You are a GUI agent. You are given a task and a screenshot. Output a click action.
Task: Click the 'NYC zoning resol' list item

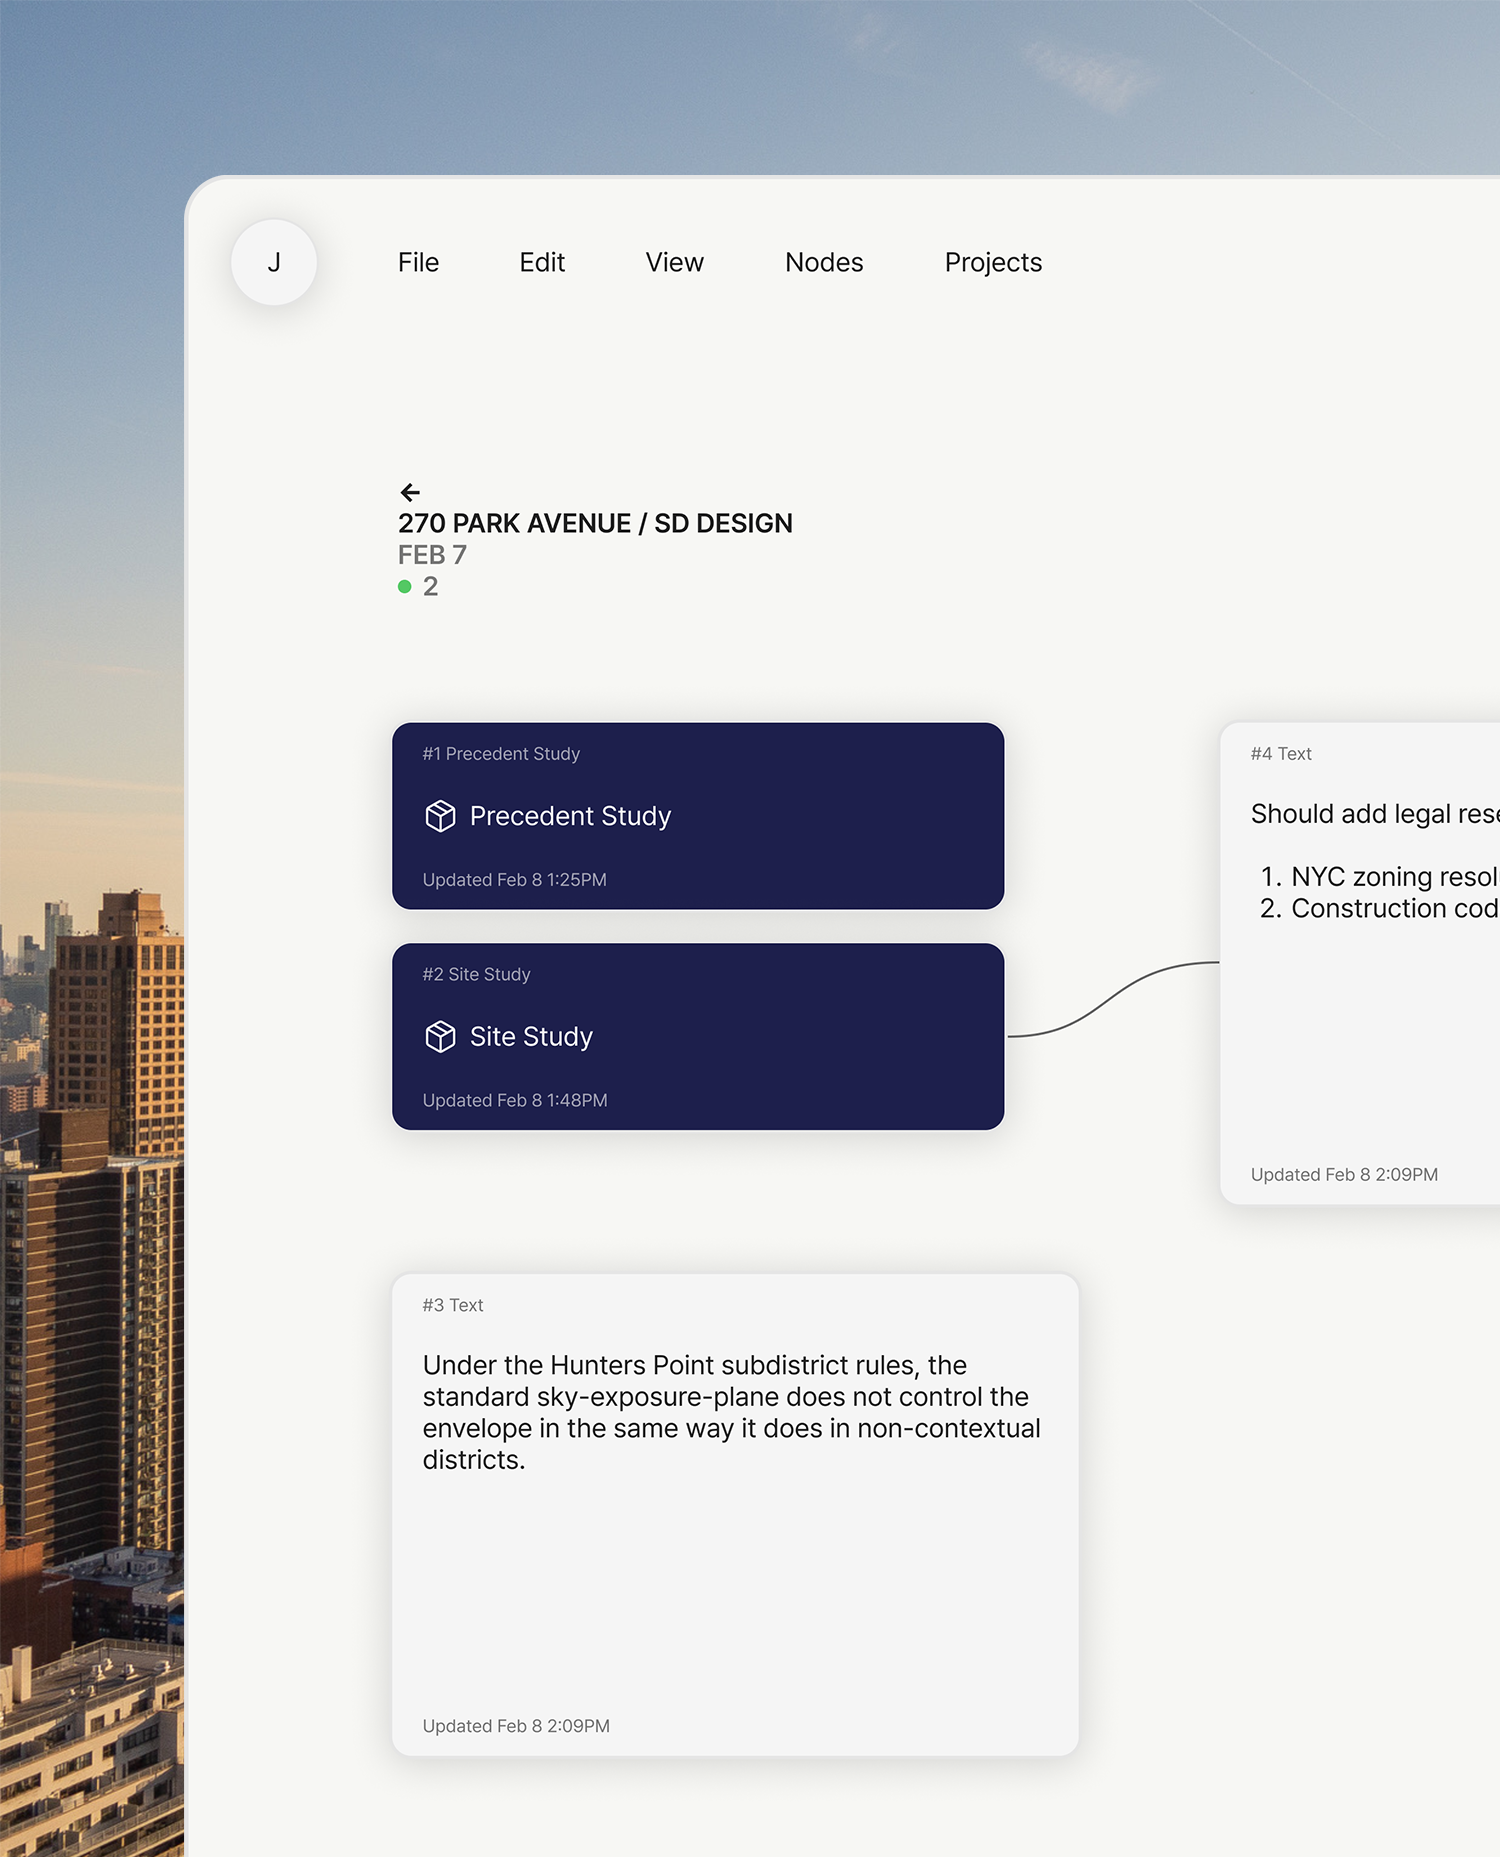(1392, 877)
